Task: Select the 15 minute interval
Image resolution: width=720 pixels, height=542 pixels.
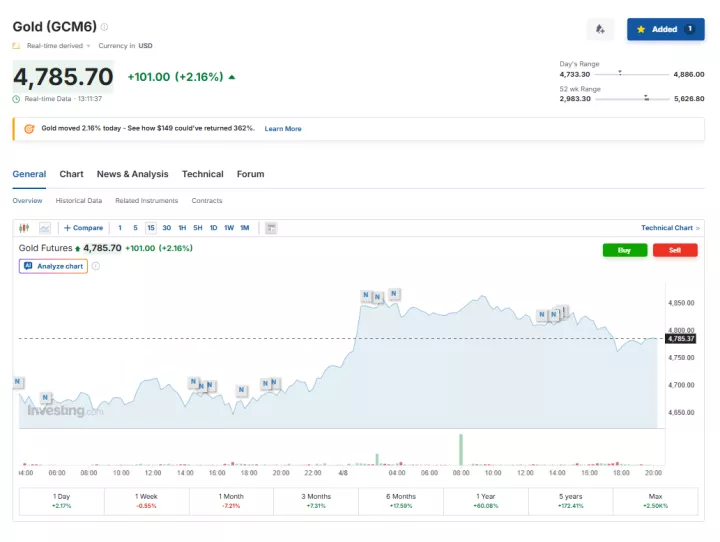Action: point(151,228)
